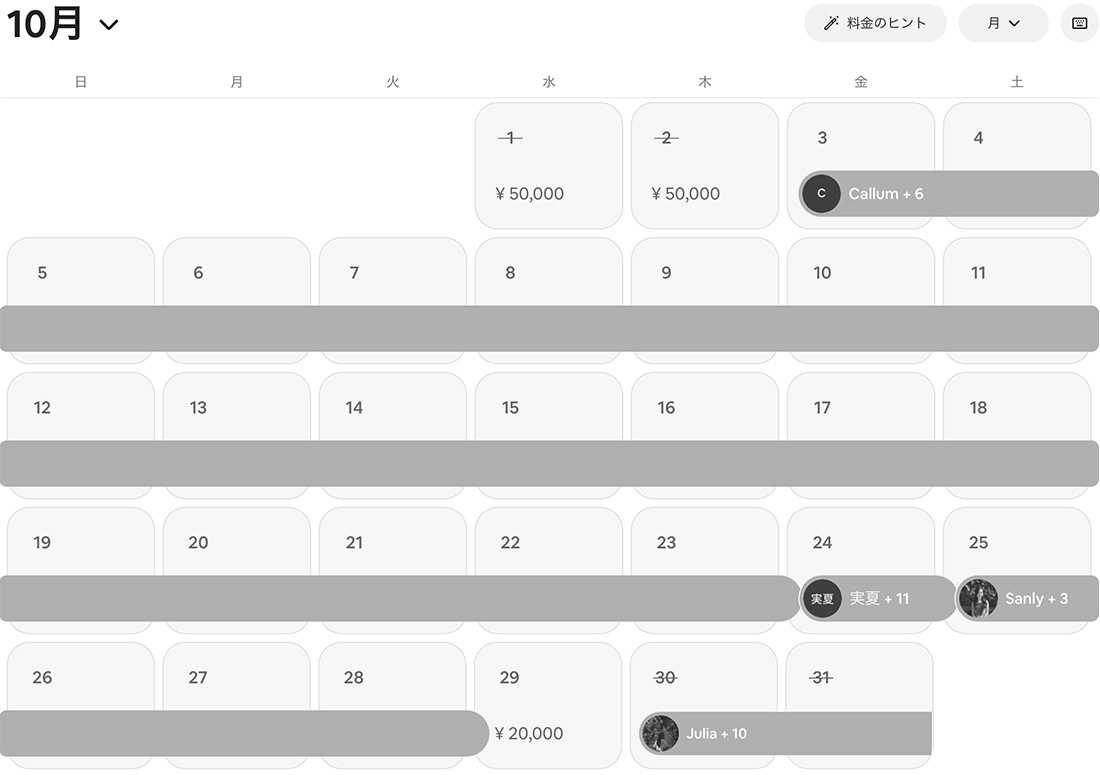Select October 1 priced ¥50,000

click(548, 165)
